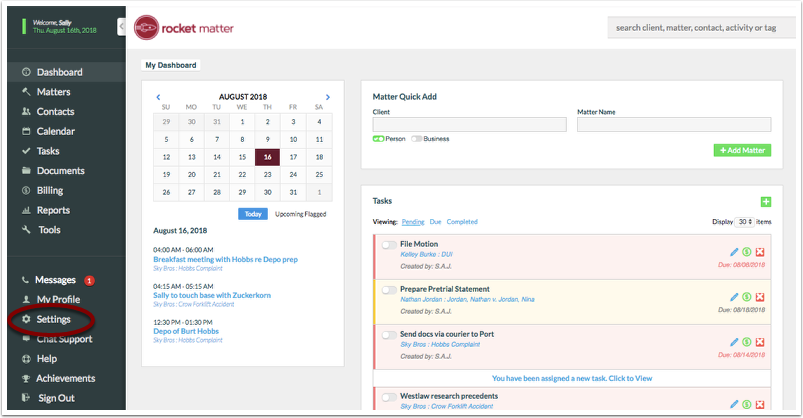View Pending tasks

coord(413,222)
